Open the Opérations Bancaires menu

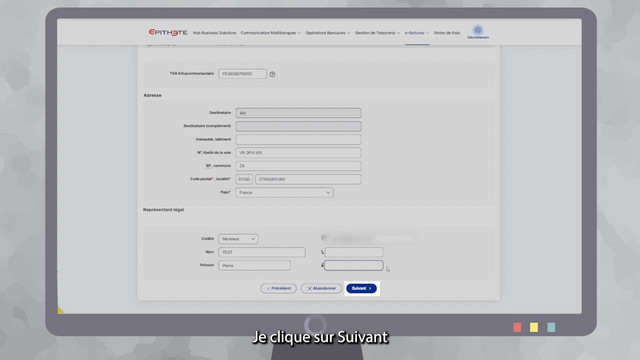tap(328, 33)
